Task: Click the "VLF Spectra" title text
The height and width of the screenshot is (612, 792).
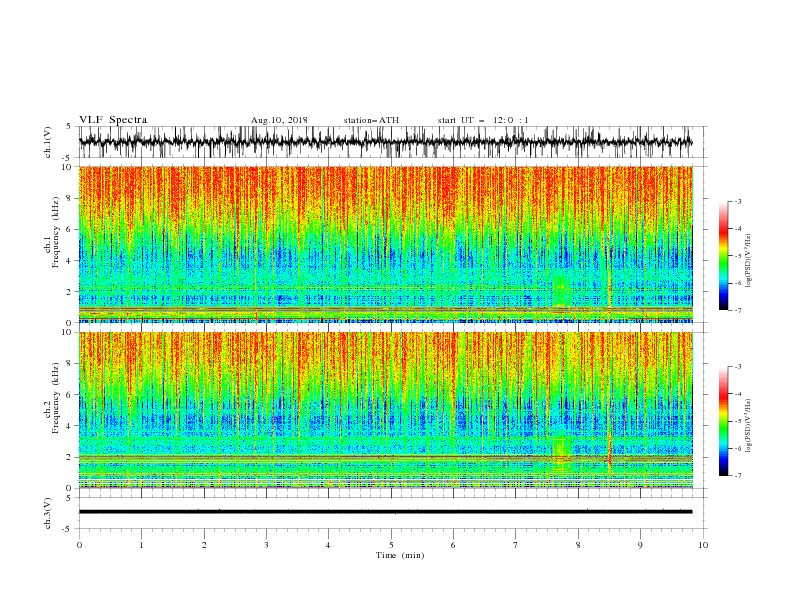Action: tap(113, 120)
